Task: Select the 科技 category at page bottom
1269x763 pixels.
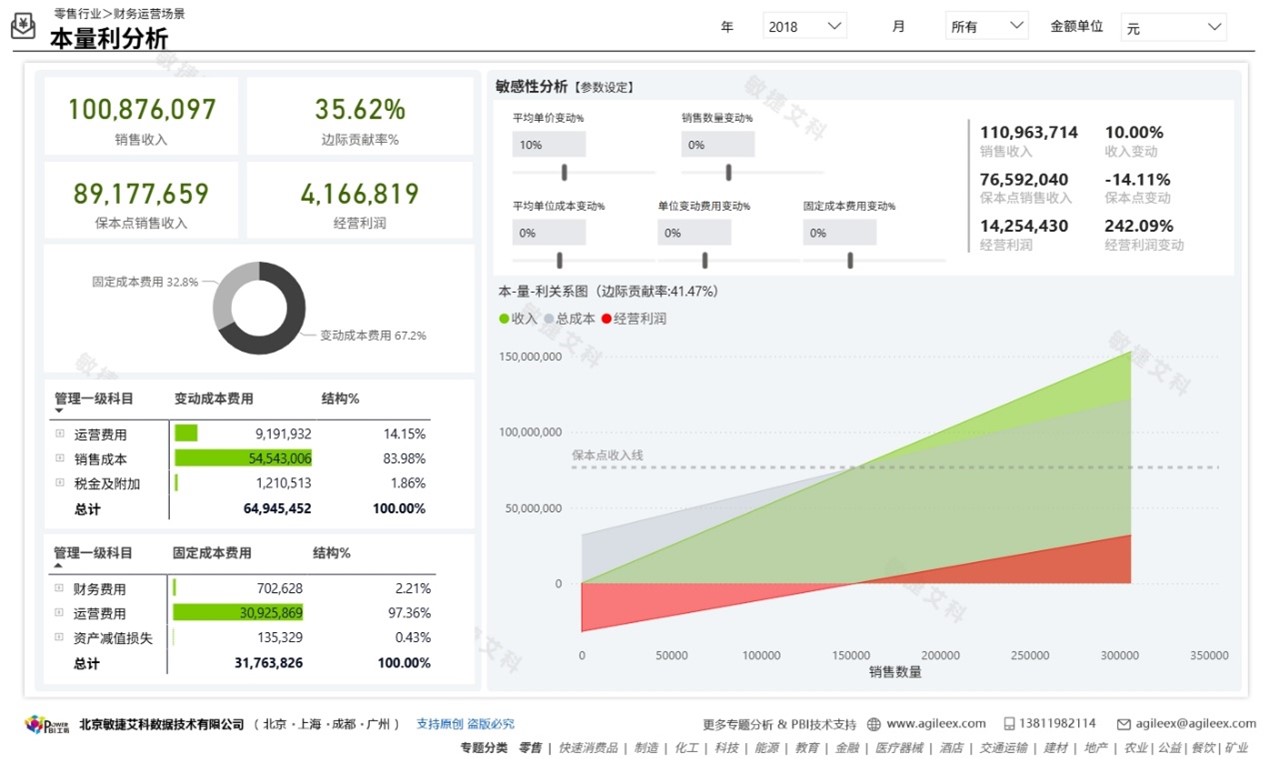Action: pos(727,747)
